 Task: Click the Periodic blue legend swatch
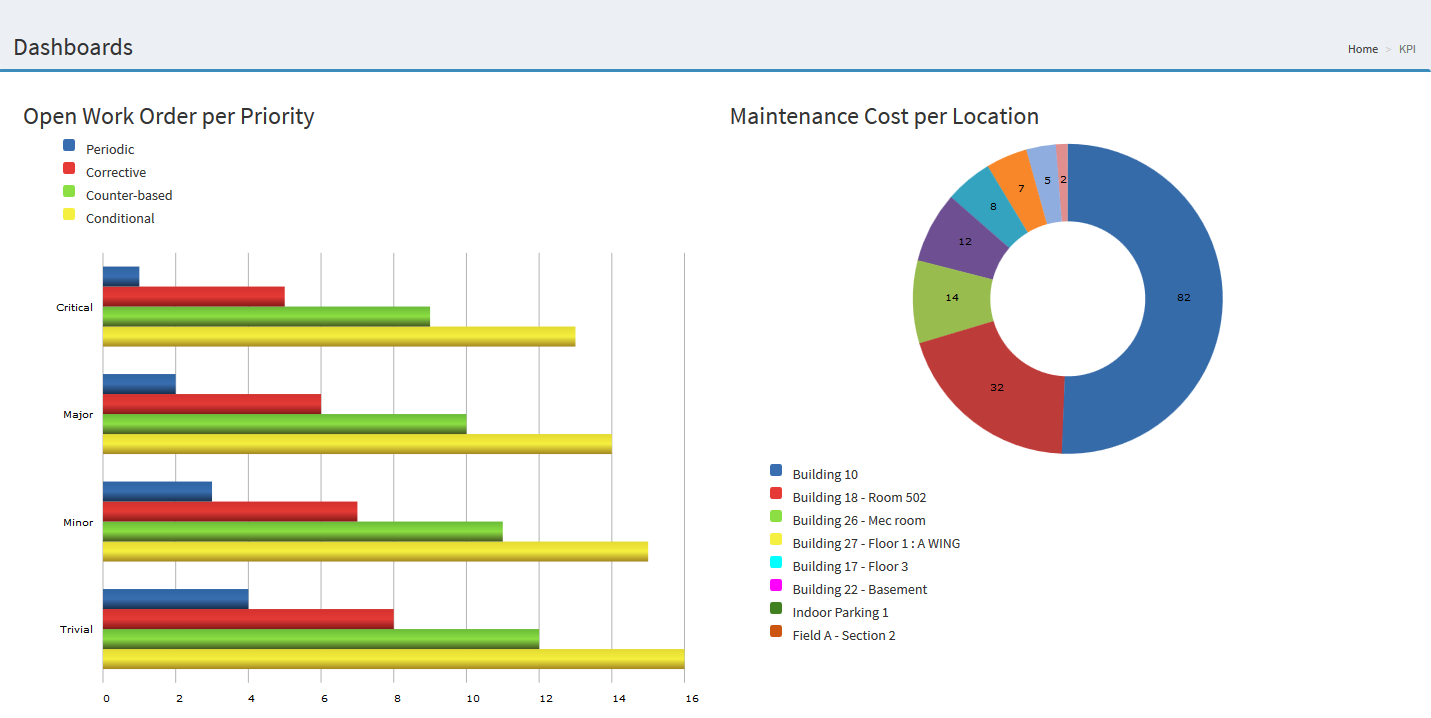69,146
